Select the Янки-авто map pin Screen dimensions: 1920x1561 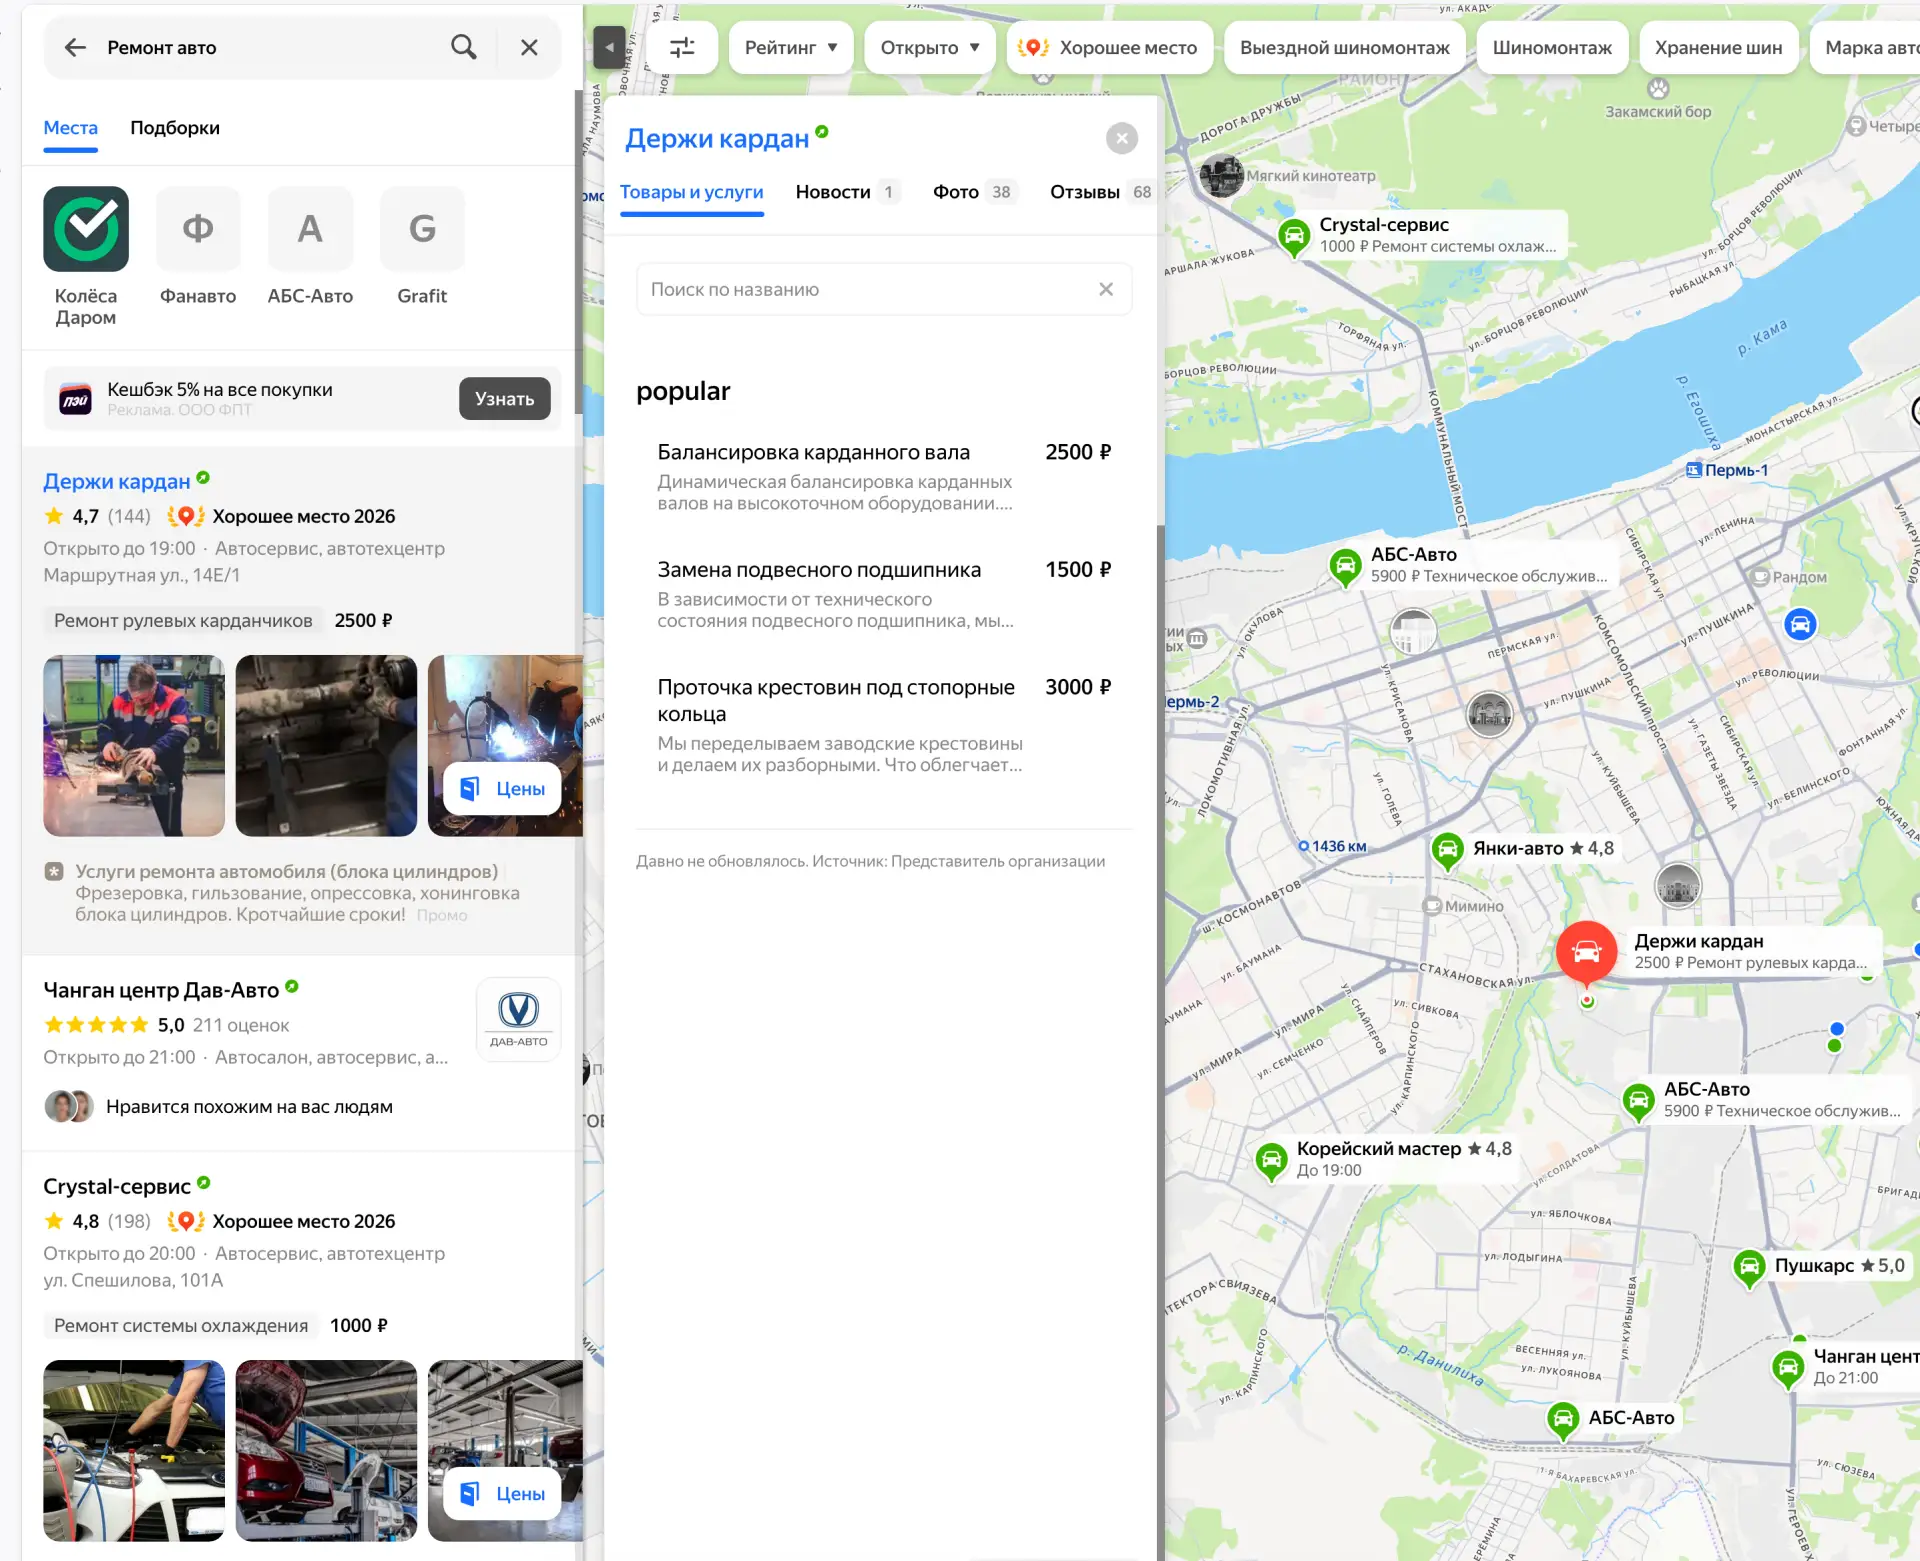coord(1448,851)
